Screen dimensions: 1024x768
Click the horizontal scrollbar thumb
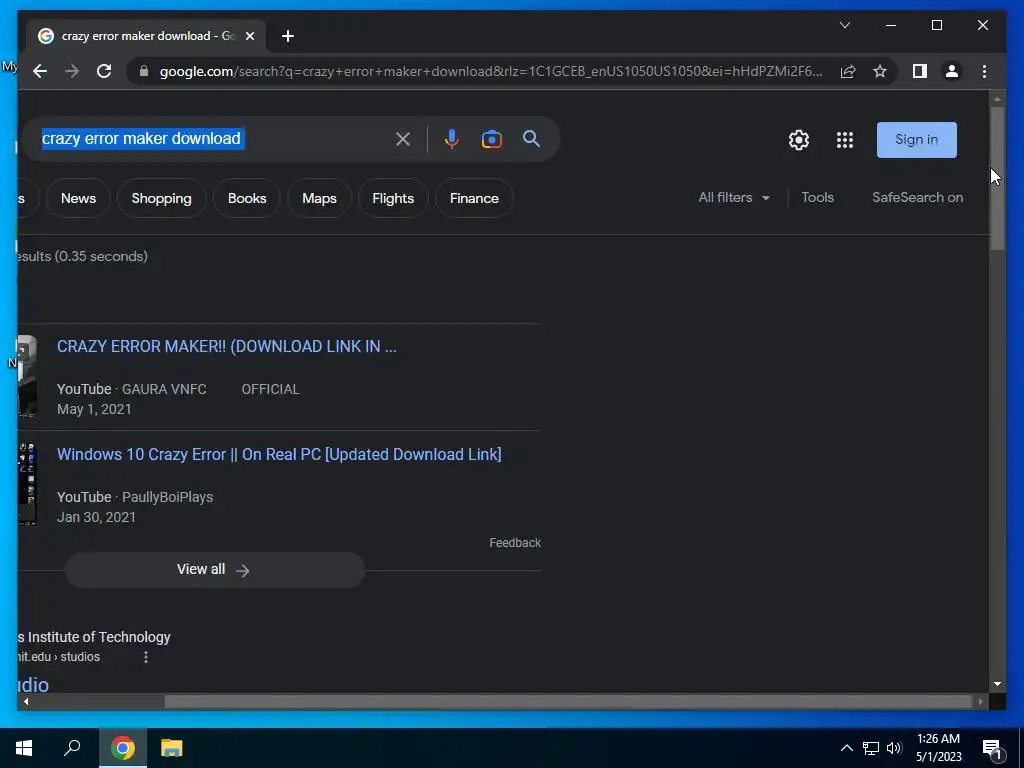coord(569,702)
